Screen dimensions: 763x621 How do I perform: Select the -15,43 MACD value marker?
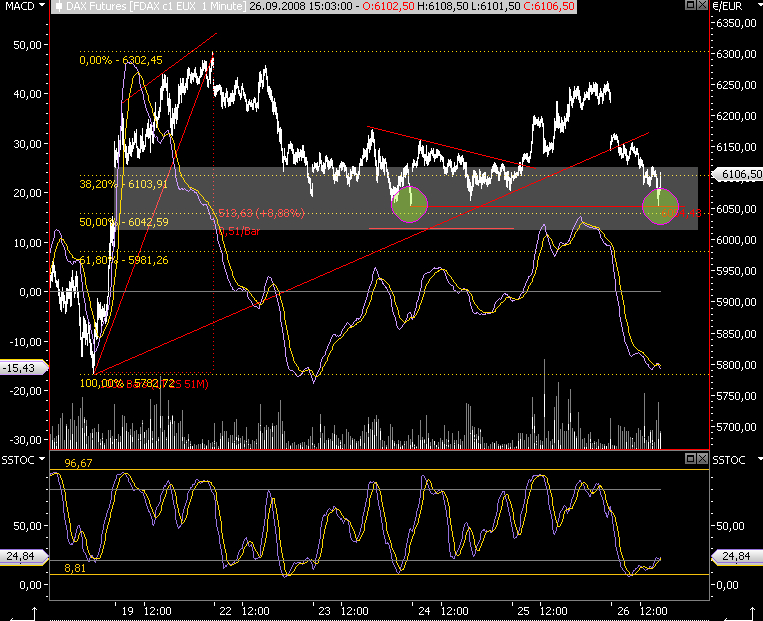click(23, 368)
